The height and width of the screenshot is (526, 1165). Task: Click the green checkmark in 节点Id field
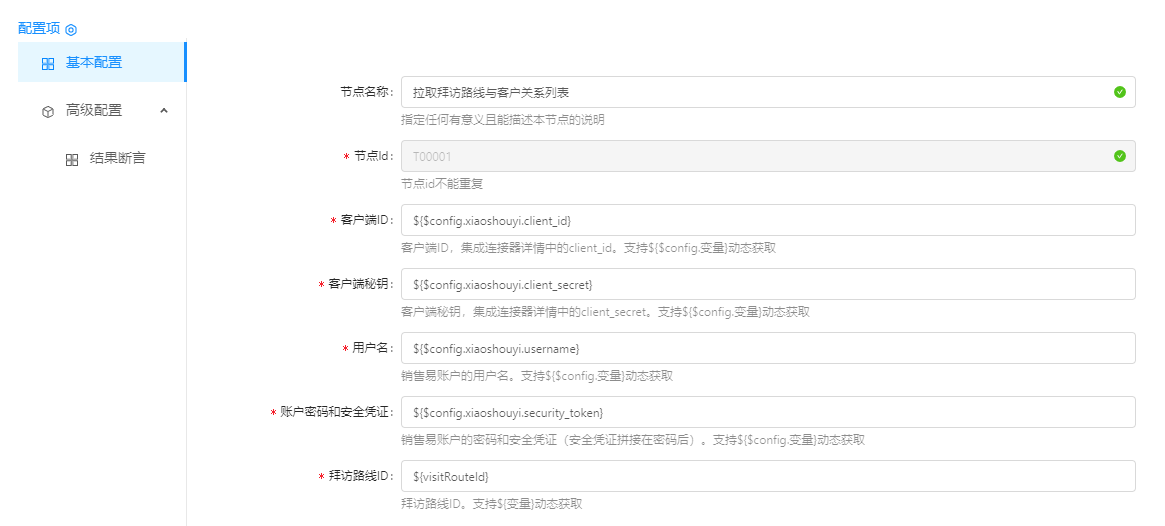click(x=1119, y=156)
